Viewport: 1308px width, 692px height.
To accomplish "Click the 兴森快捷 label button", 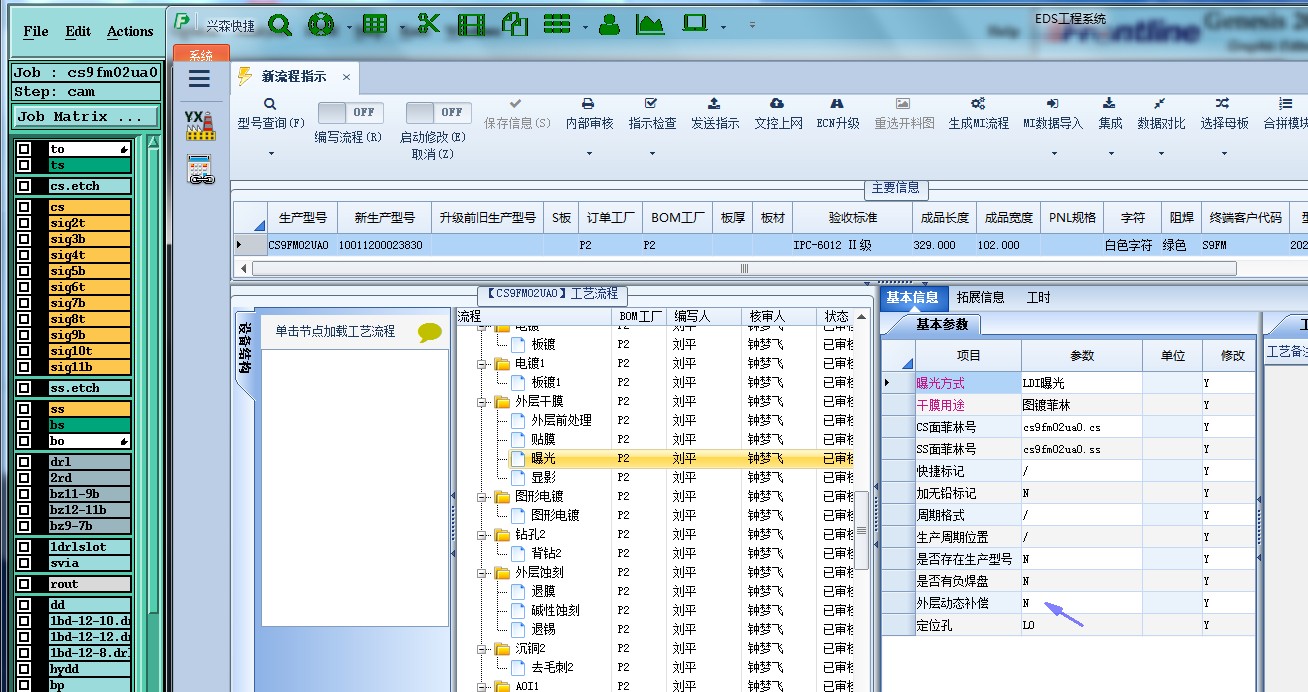I will click(x=230, y=25).
